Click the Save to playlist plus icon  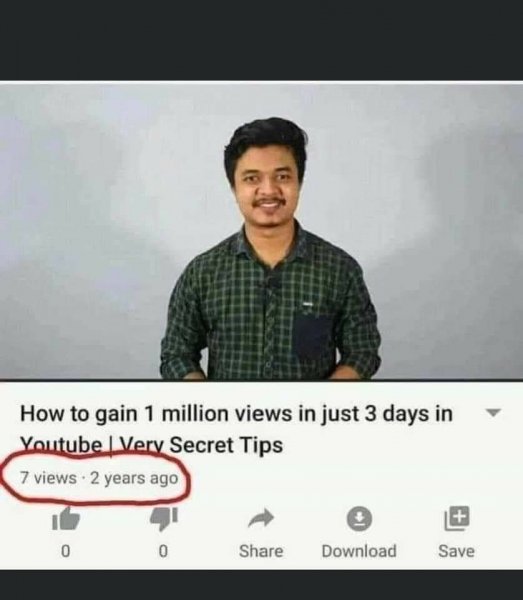(456, 518)
